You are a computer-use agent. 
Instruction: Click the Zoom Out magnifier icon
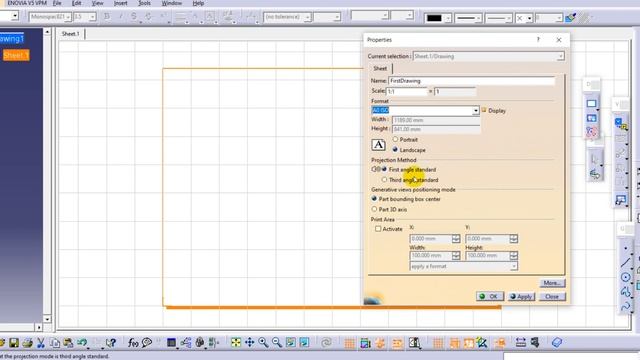point(277,342)
